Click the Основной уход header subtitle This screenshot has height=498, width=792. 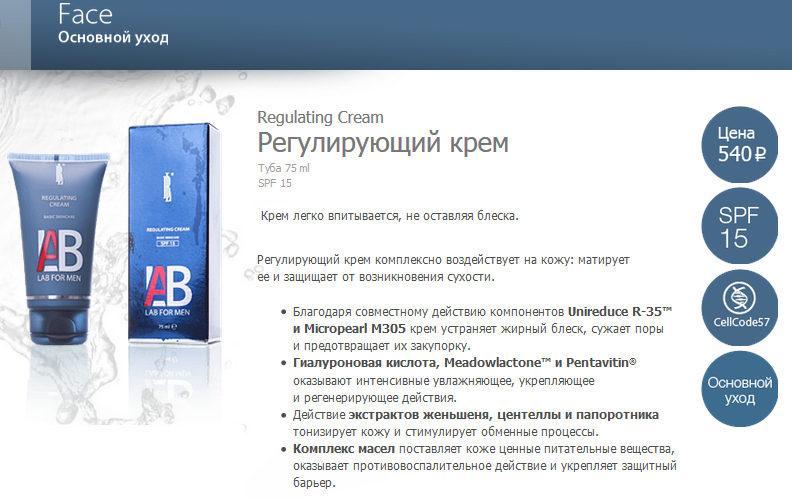click(x=113, y=38)
